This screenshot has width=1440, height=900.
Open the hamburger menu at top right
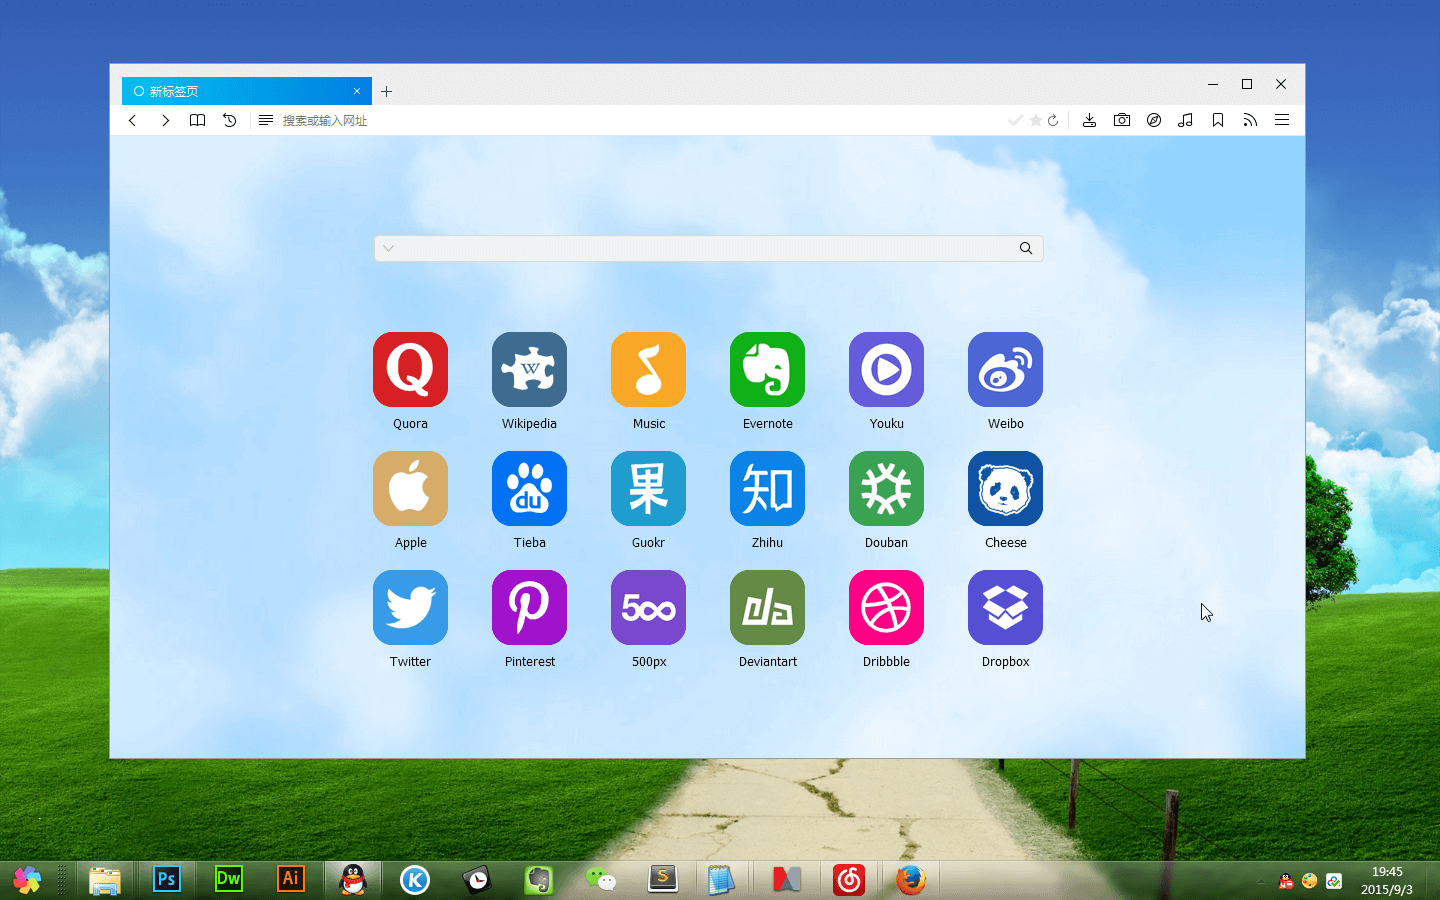click(x=1282, y=120)
